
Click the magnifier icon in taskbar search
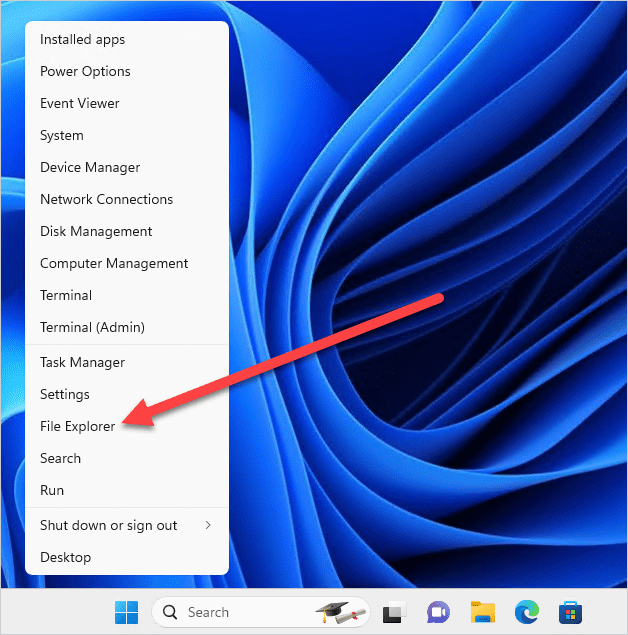(x=170, y=612)
